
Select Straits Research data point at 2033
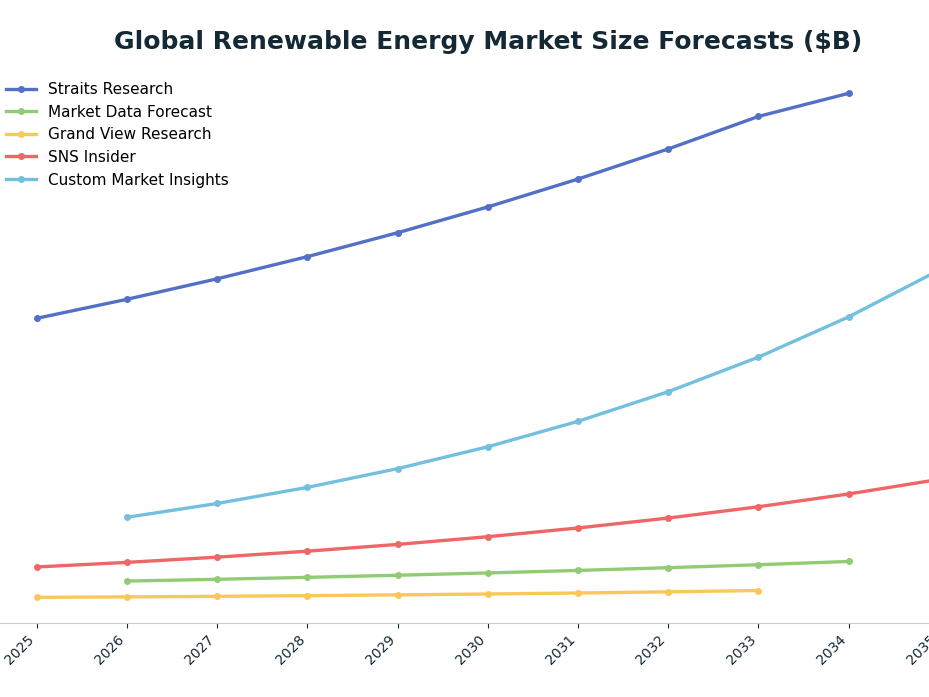click(x=758, y=117)
